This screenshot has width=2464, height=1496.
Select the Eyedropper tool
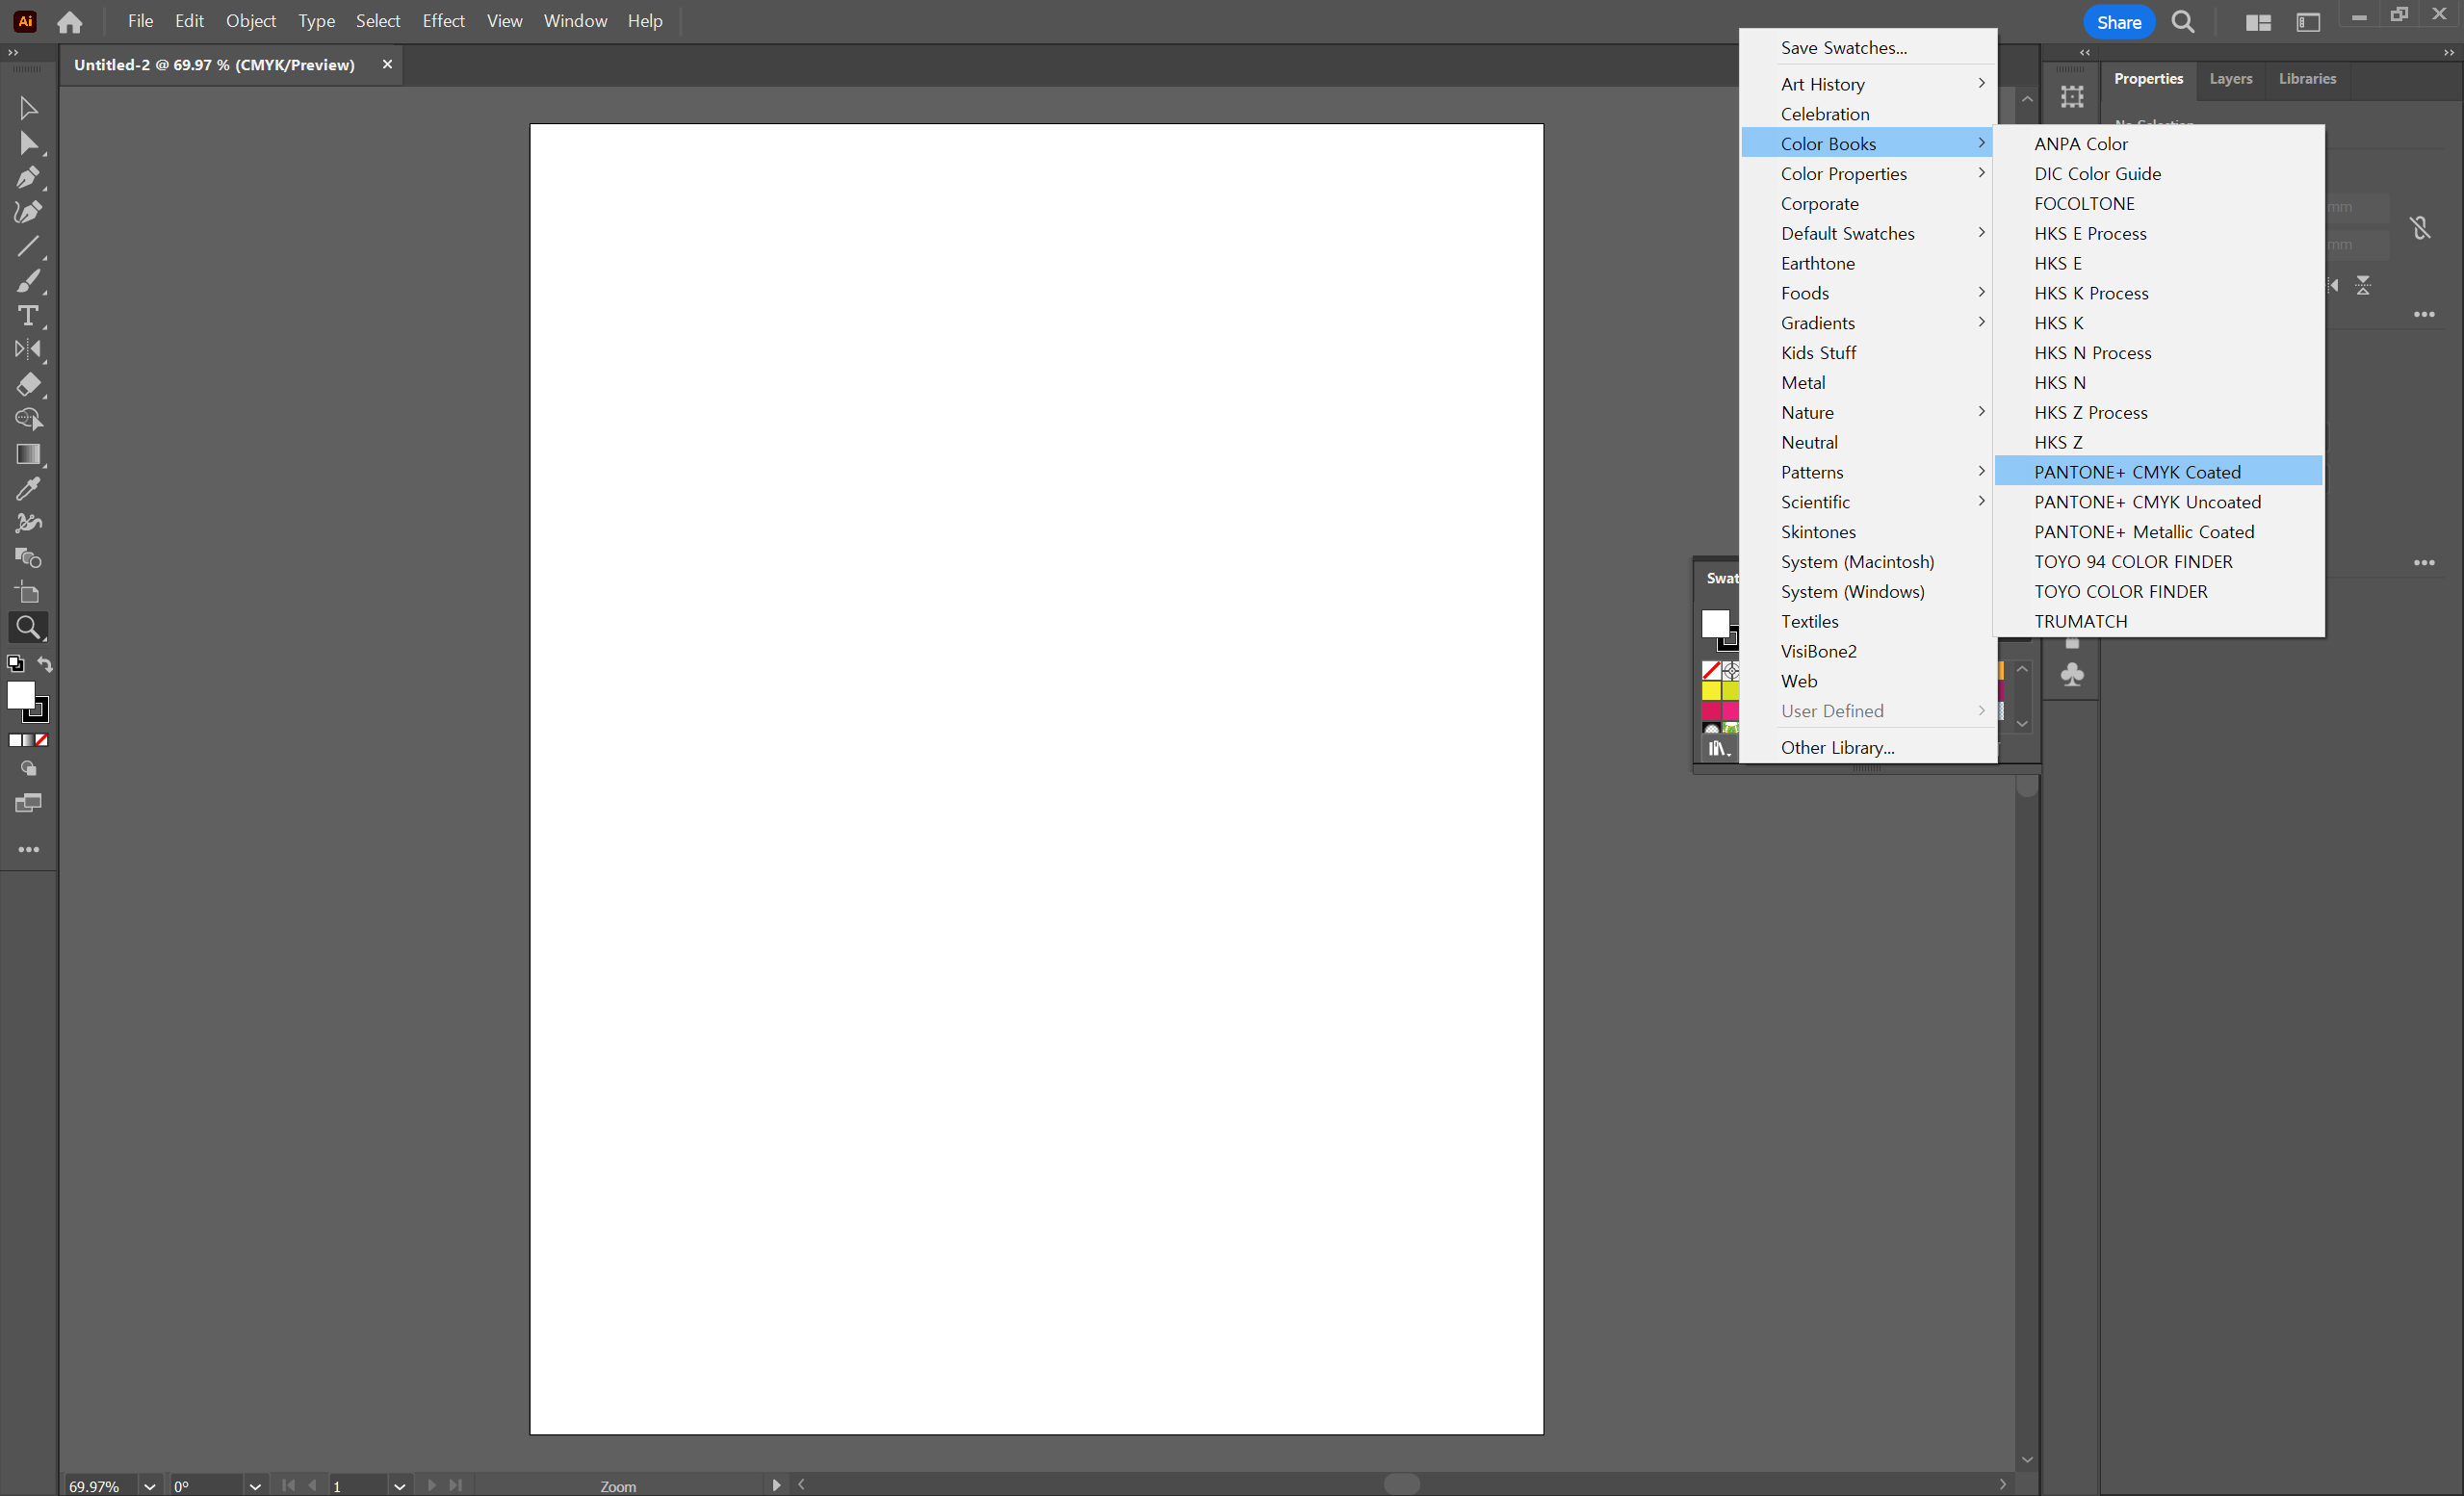click(x=28, y=489)
